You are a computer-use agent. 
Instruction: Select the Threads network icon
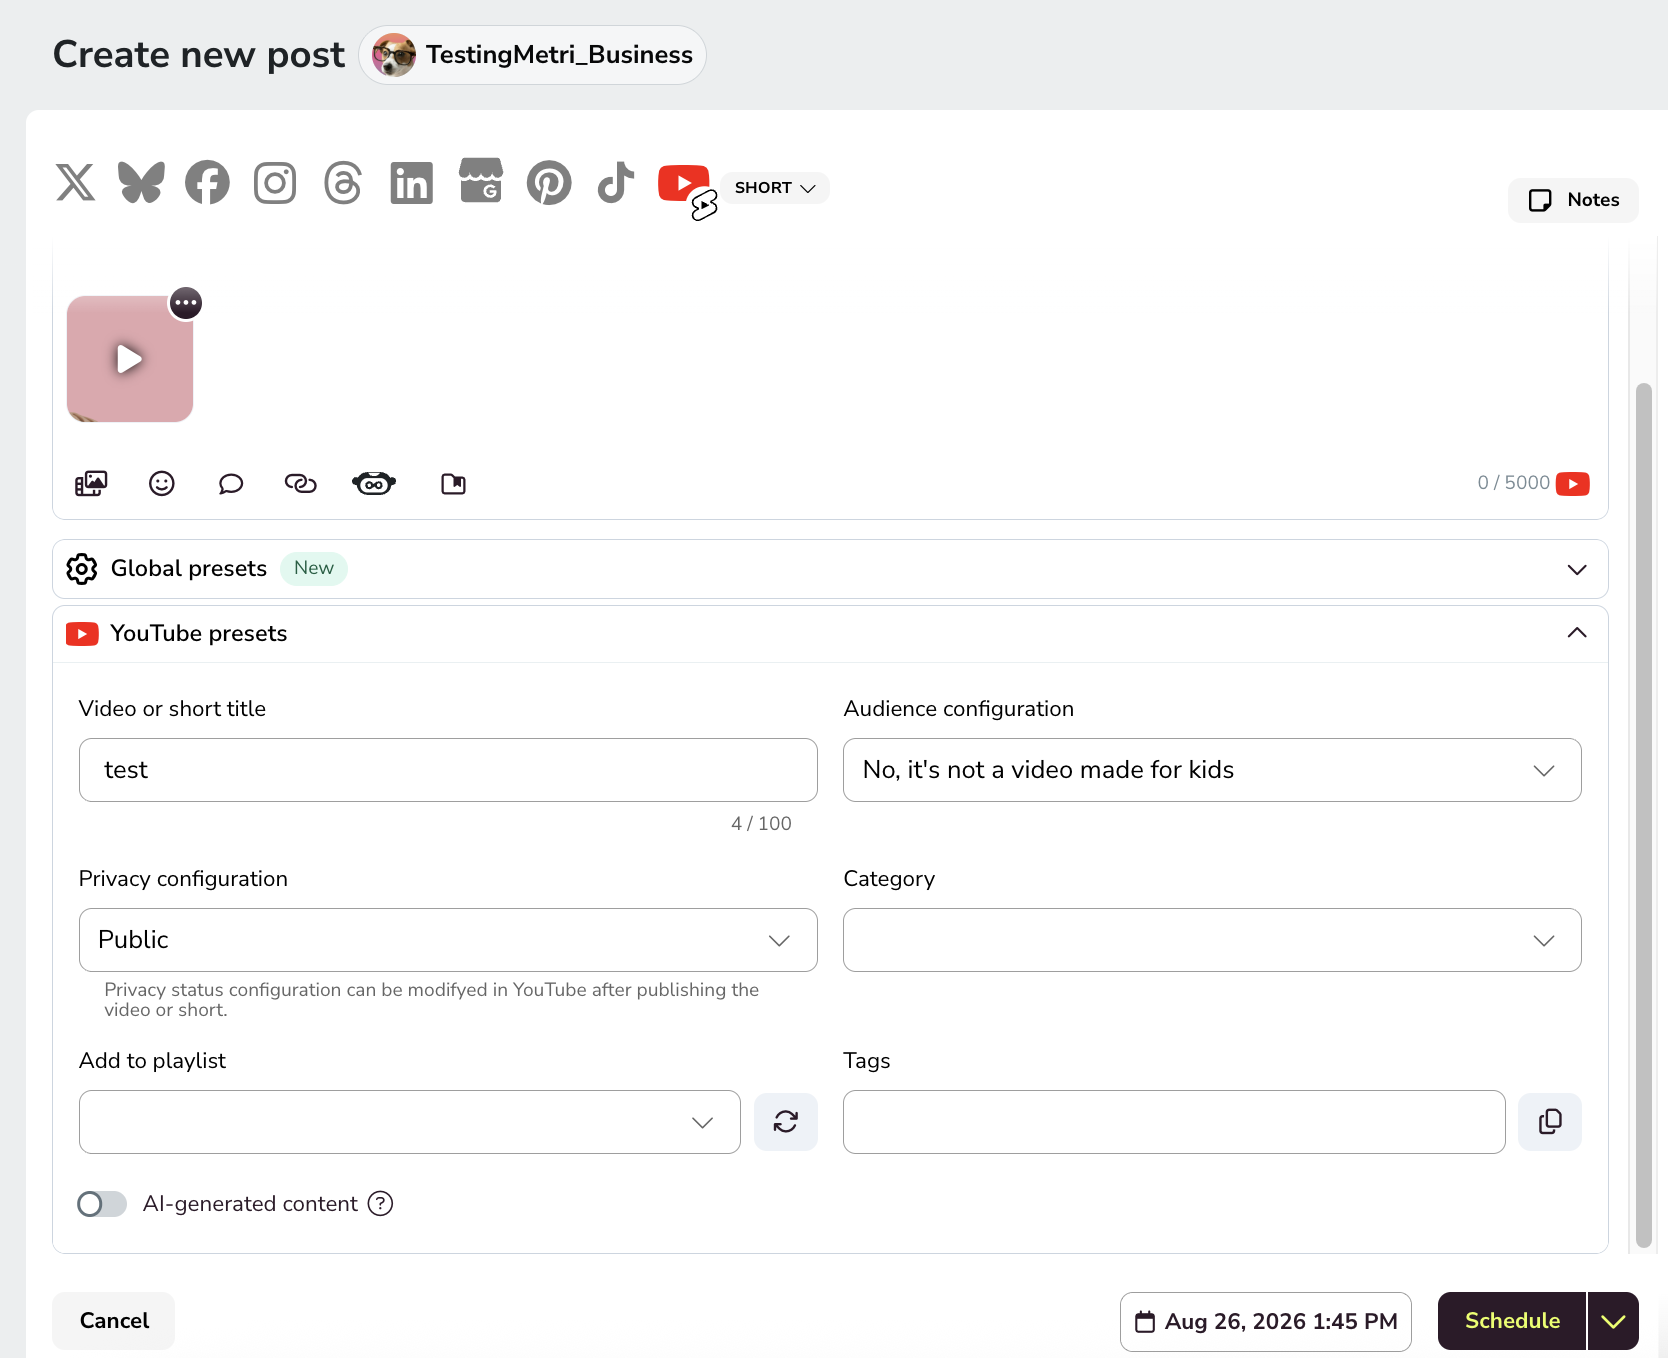click(x=343, y=183)
